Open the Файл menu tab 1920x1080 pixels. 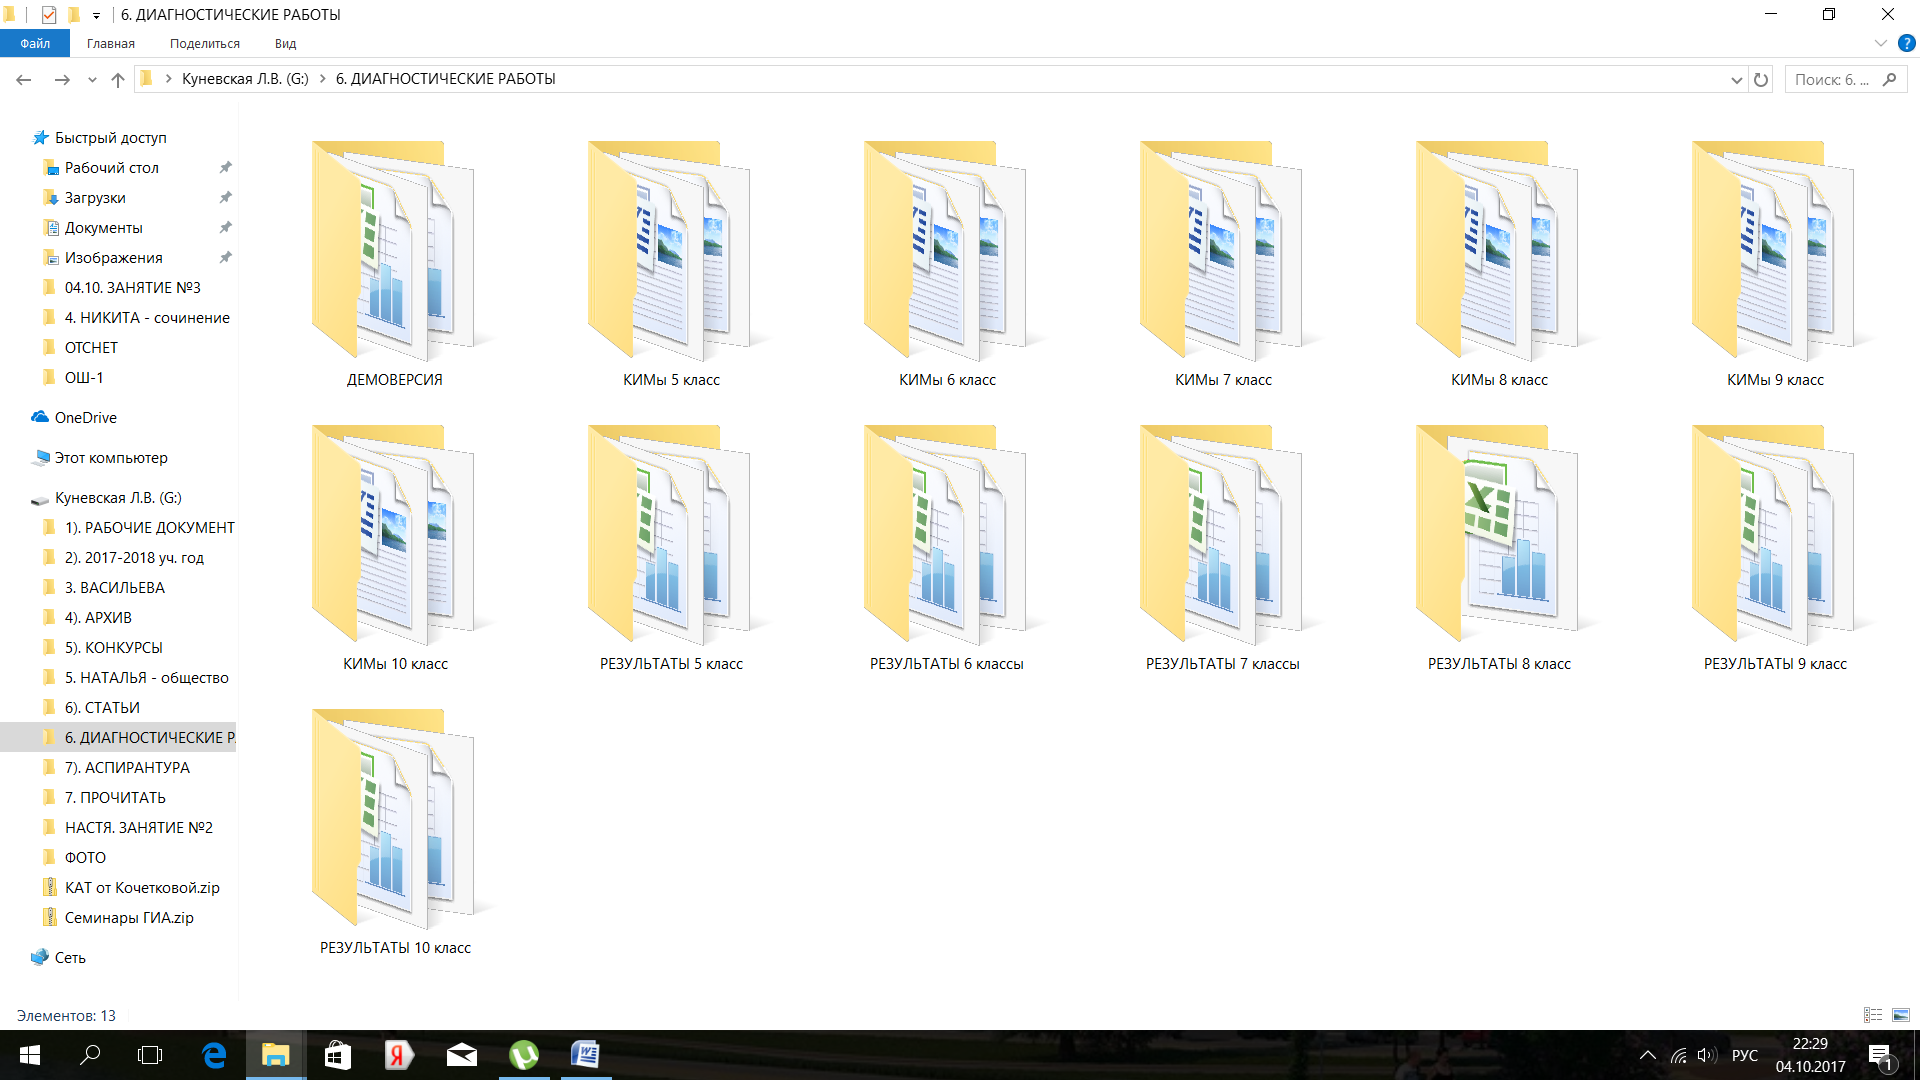coord(35,43)
